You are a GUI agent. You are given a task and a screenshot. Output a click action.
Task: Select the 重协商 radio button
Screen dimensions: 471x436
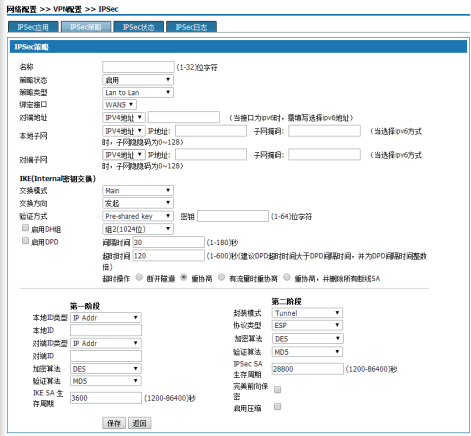183,277
